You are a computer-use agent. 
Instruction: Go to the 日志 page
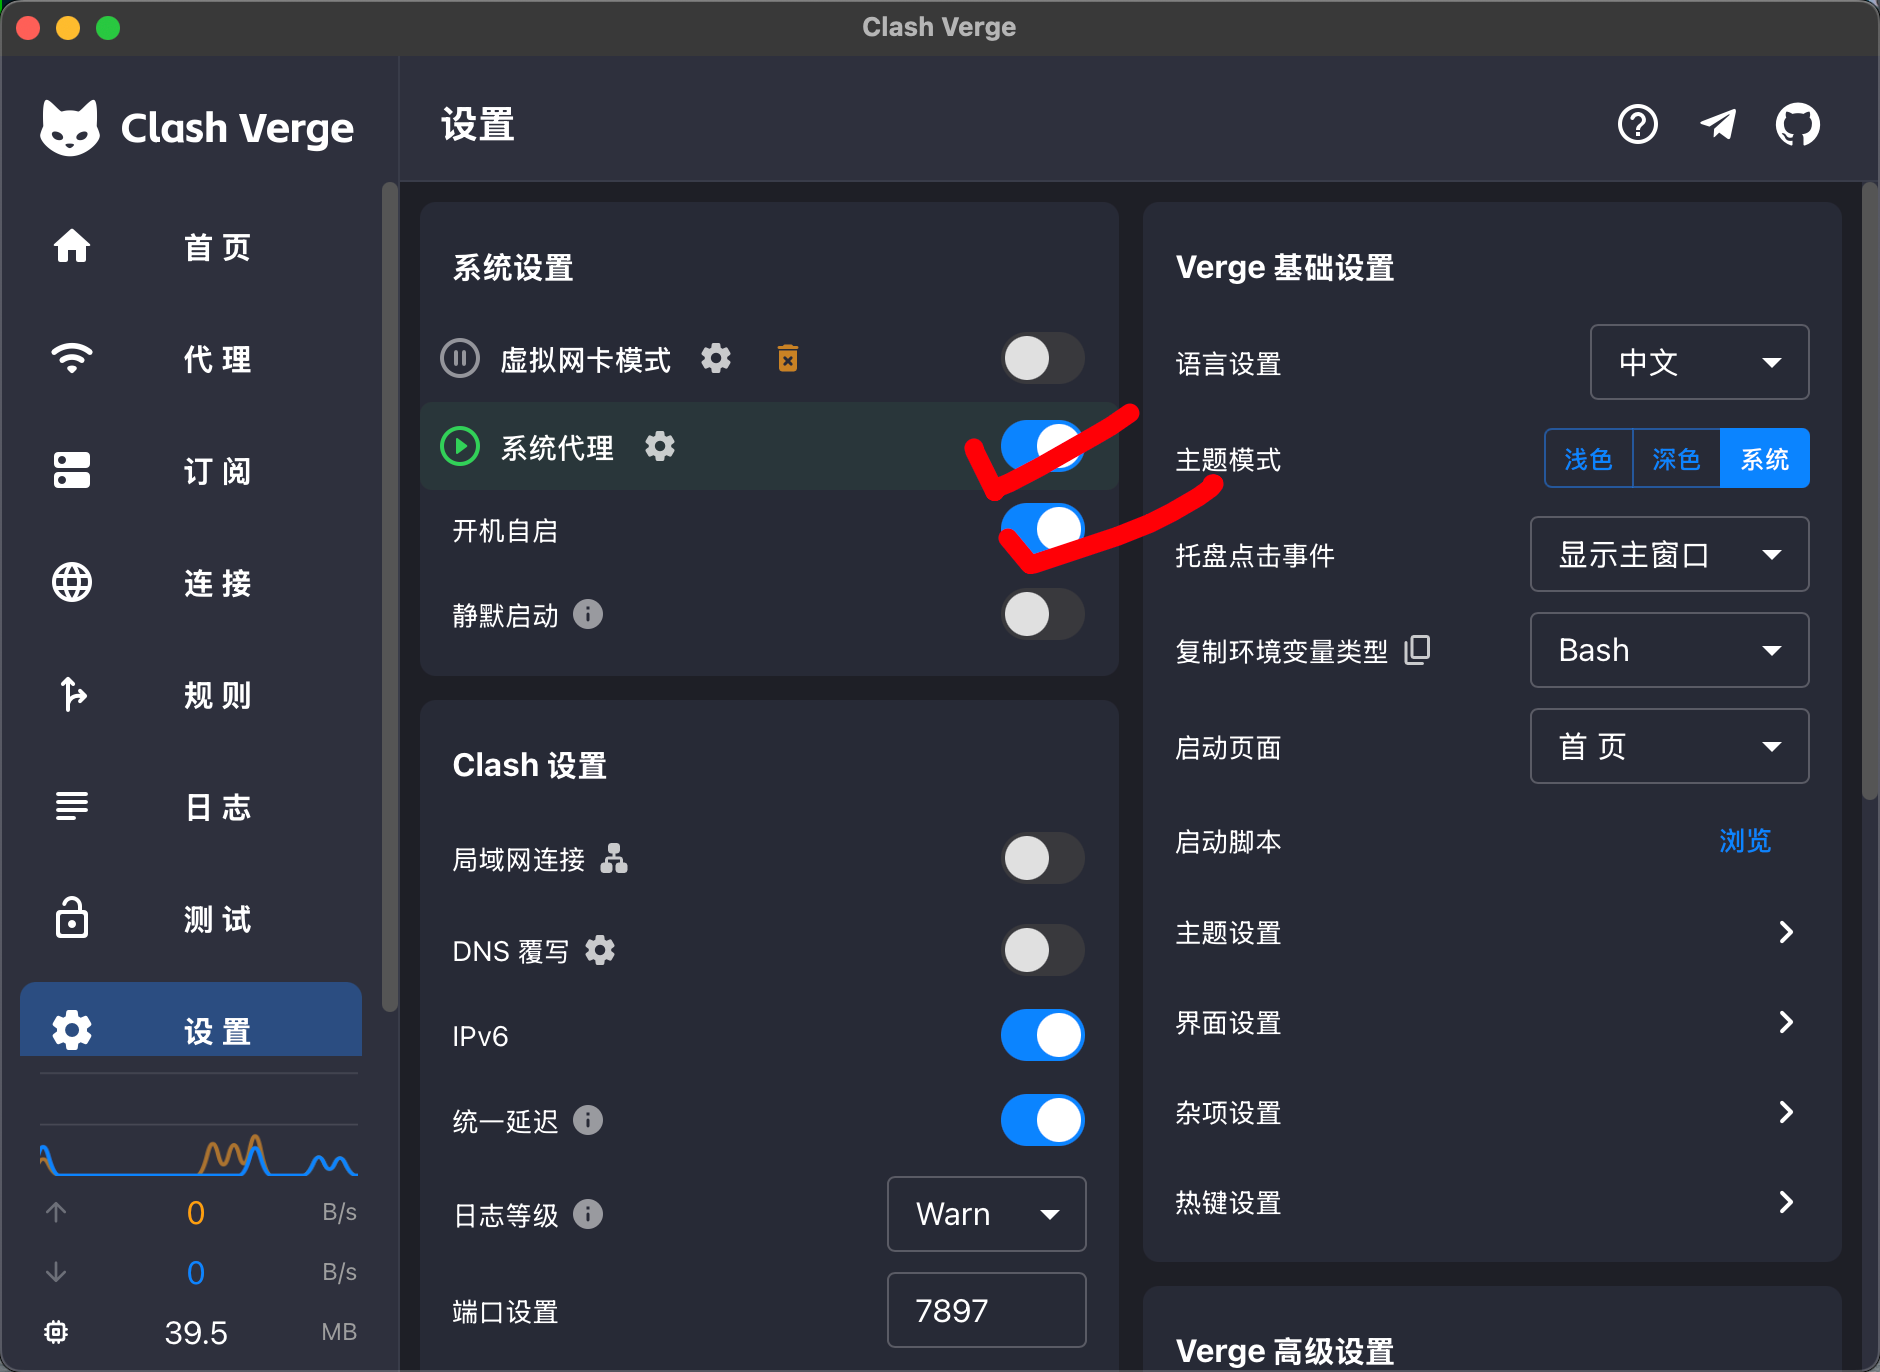click(x=191, y=806)
